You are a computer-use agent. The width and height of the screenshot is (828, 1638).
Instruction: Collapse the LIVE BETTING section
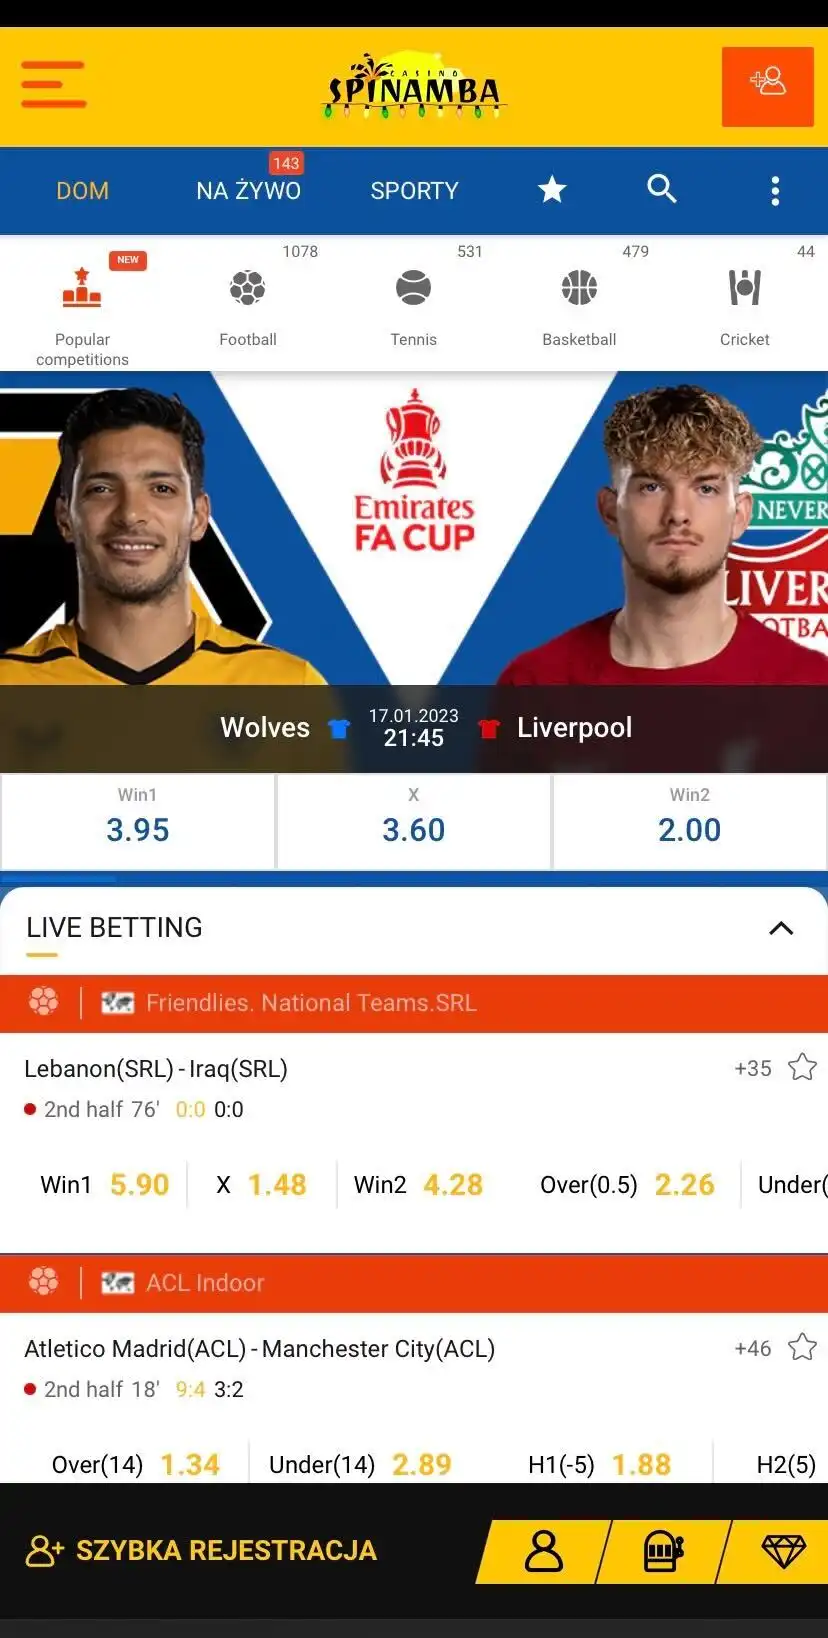point(781,928)
